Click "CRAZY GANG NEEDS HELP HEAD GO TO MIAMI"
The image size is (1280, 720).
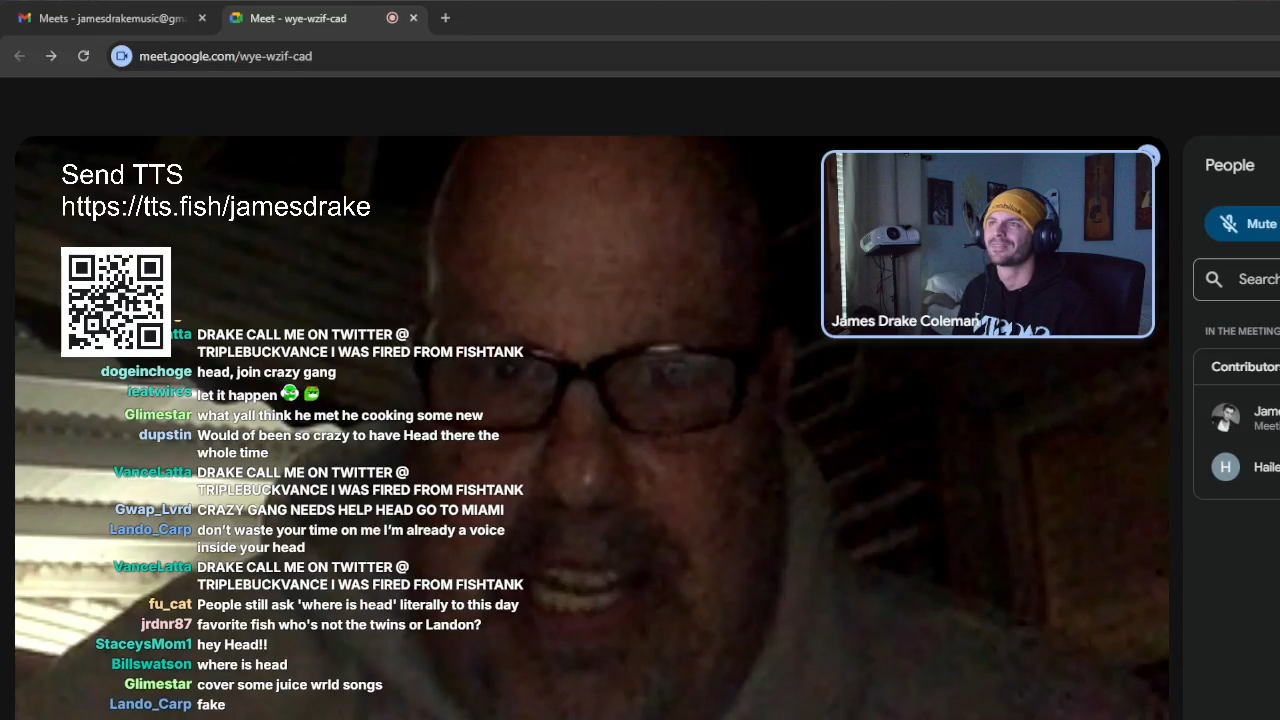point(350,510)
